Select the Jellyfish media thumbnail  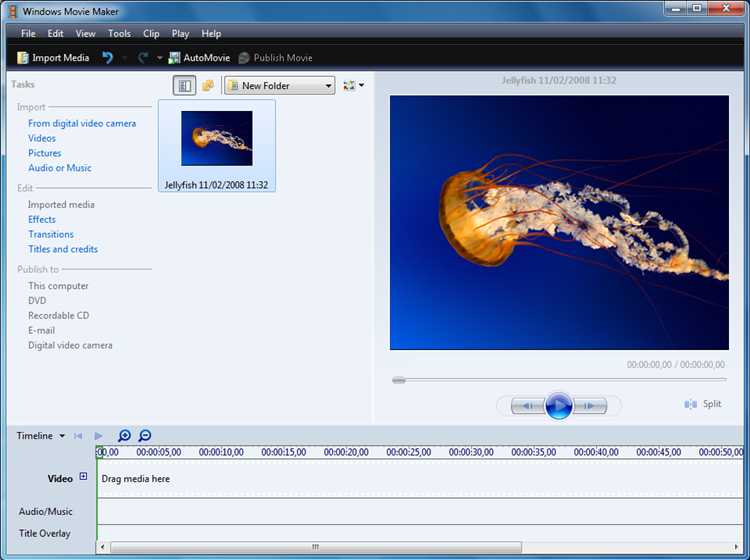point(217,138)
